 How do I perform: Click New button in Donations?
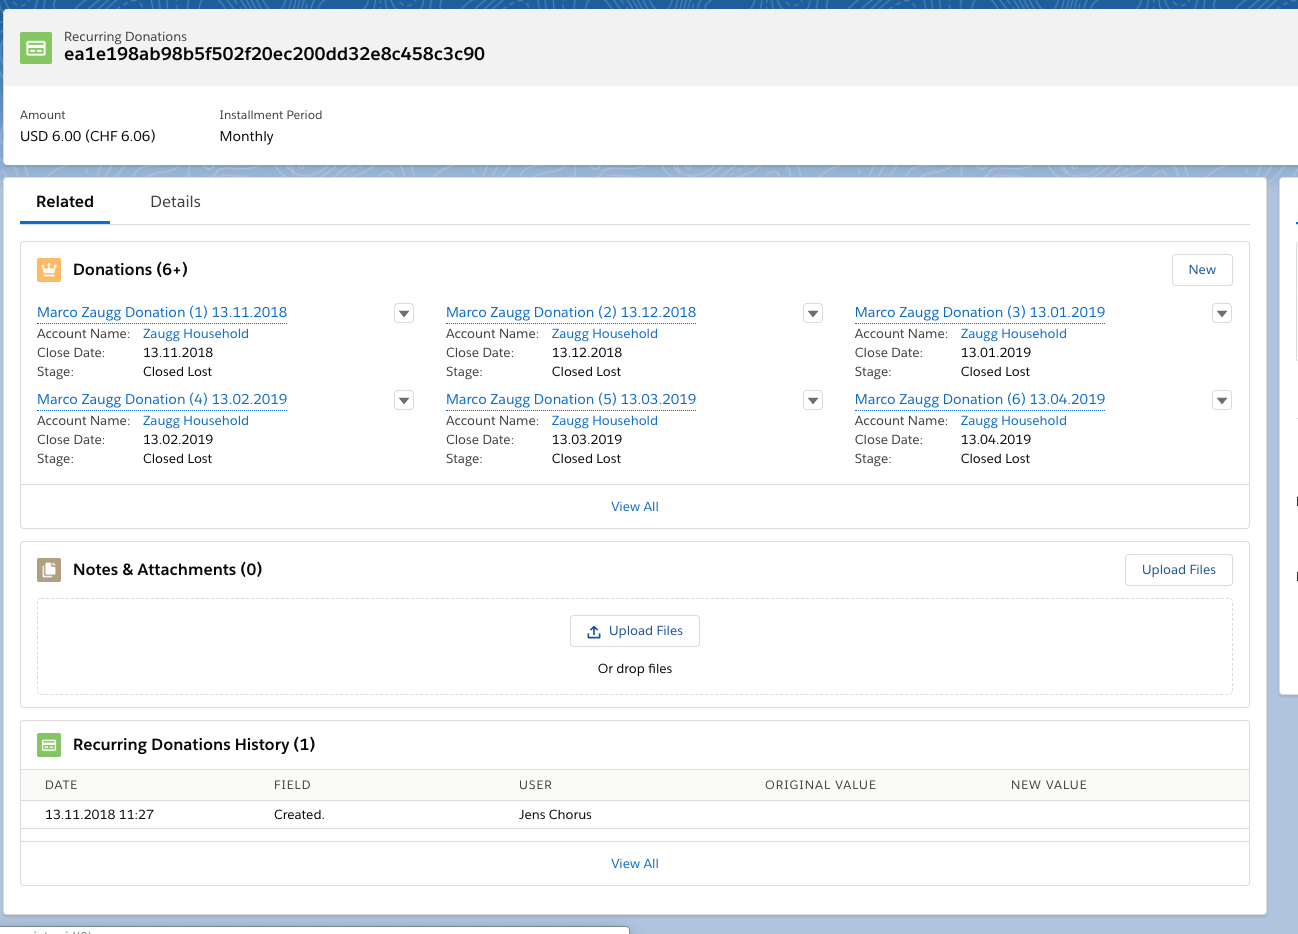[1201, 270]
